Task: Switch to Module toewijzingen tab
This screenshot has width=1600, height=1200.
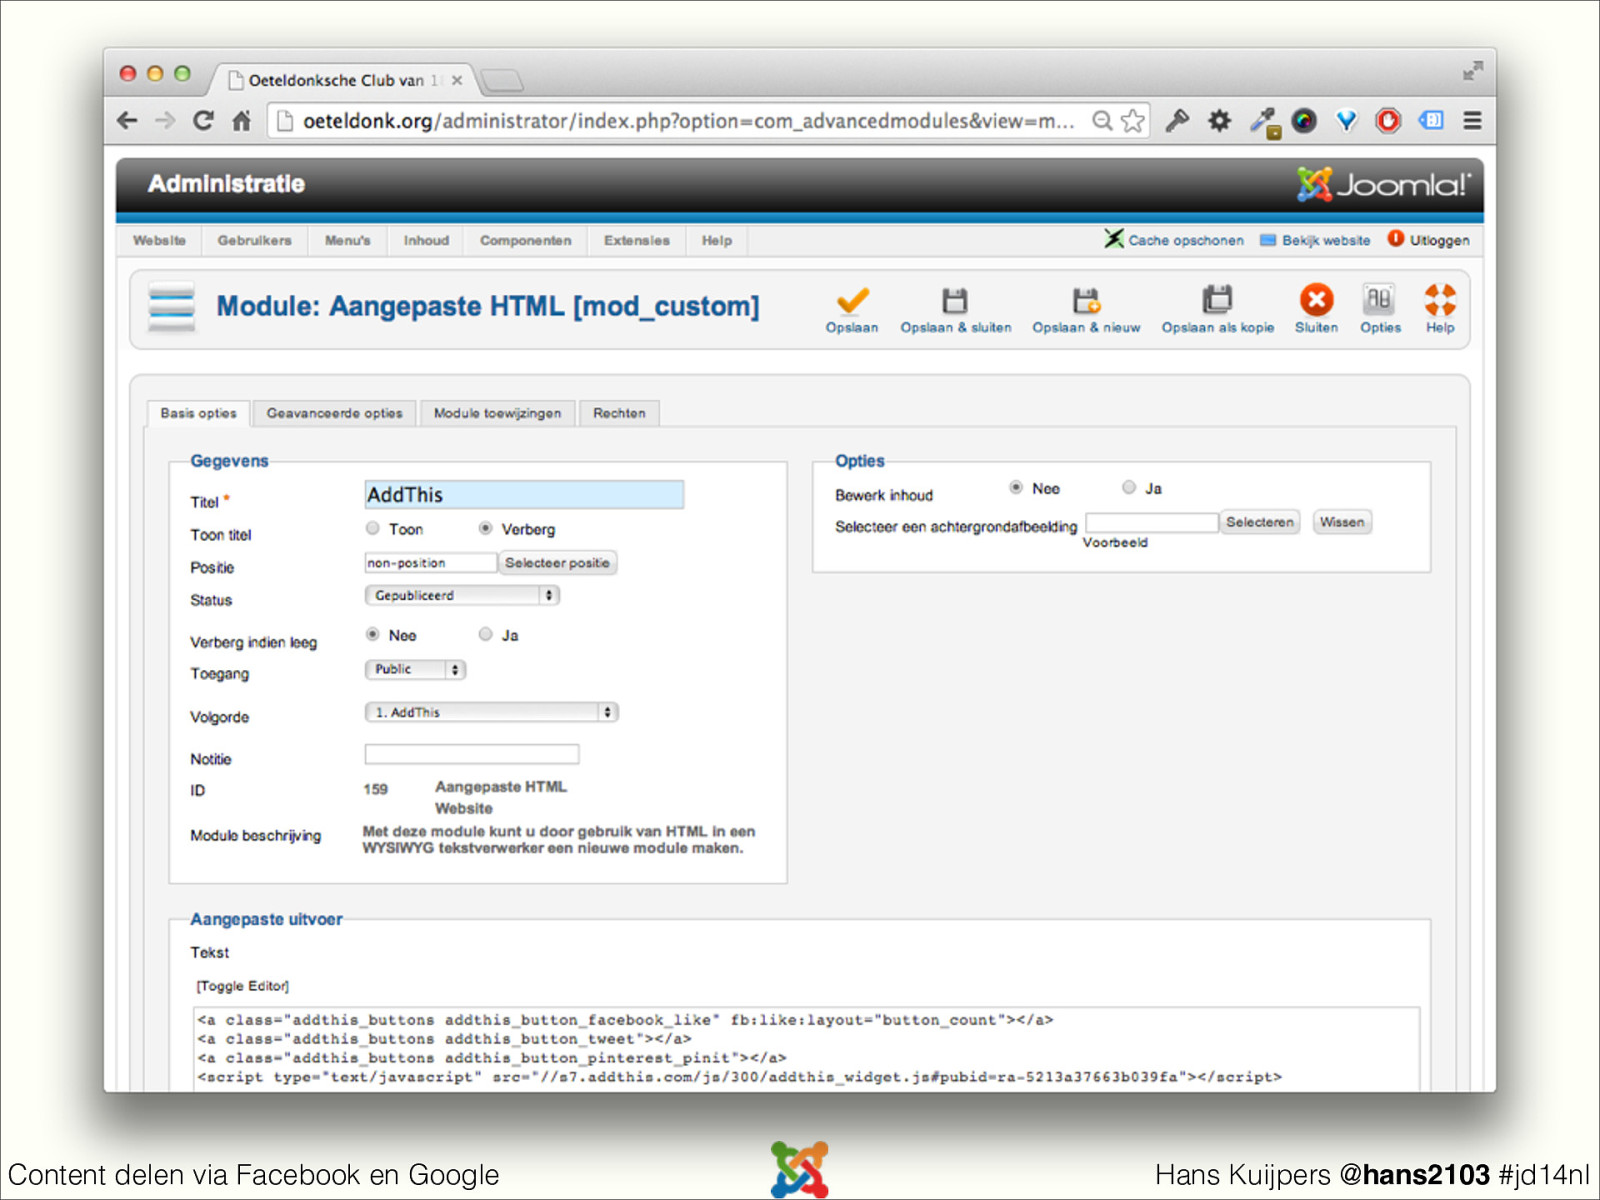Action: [x=497, y=413]
